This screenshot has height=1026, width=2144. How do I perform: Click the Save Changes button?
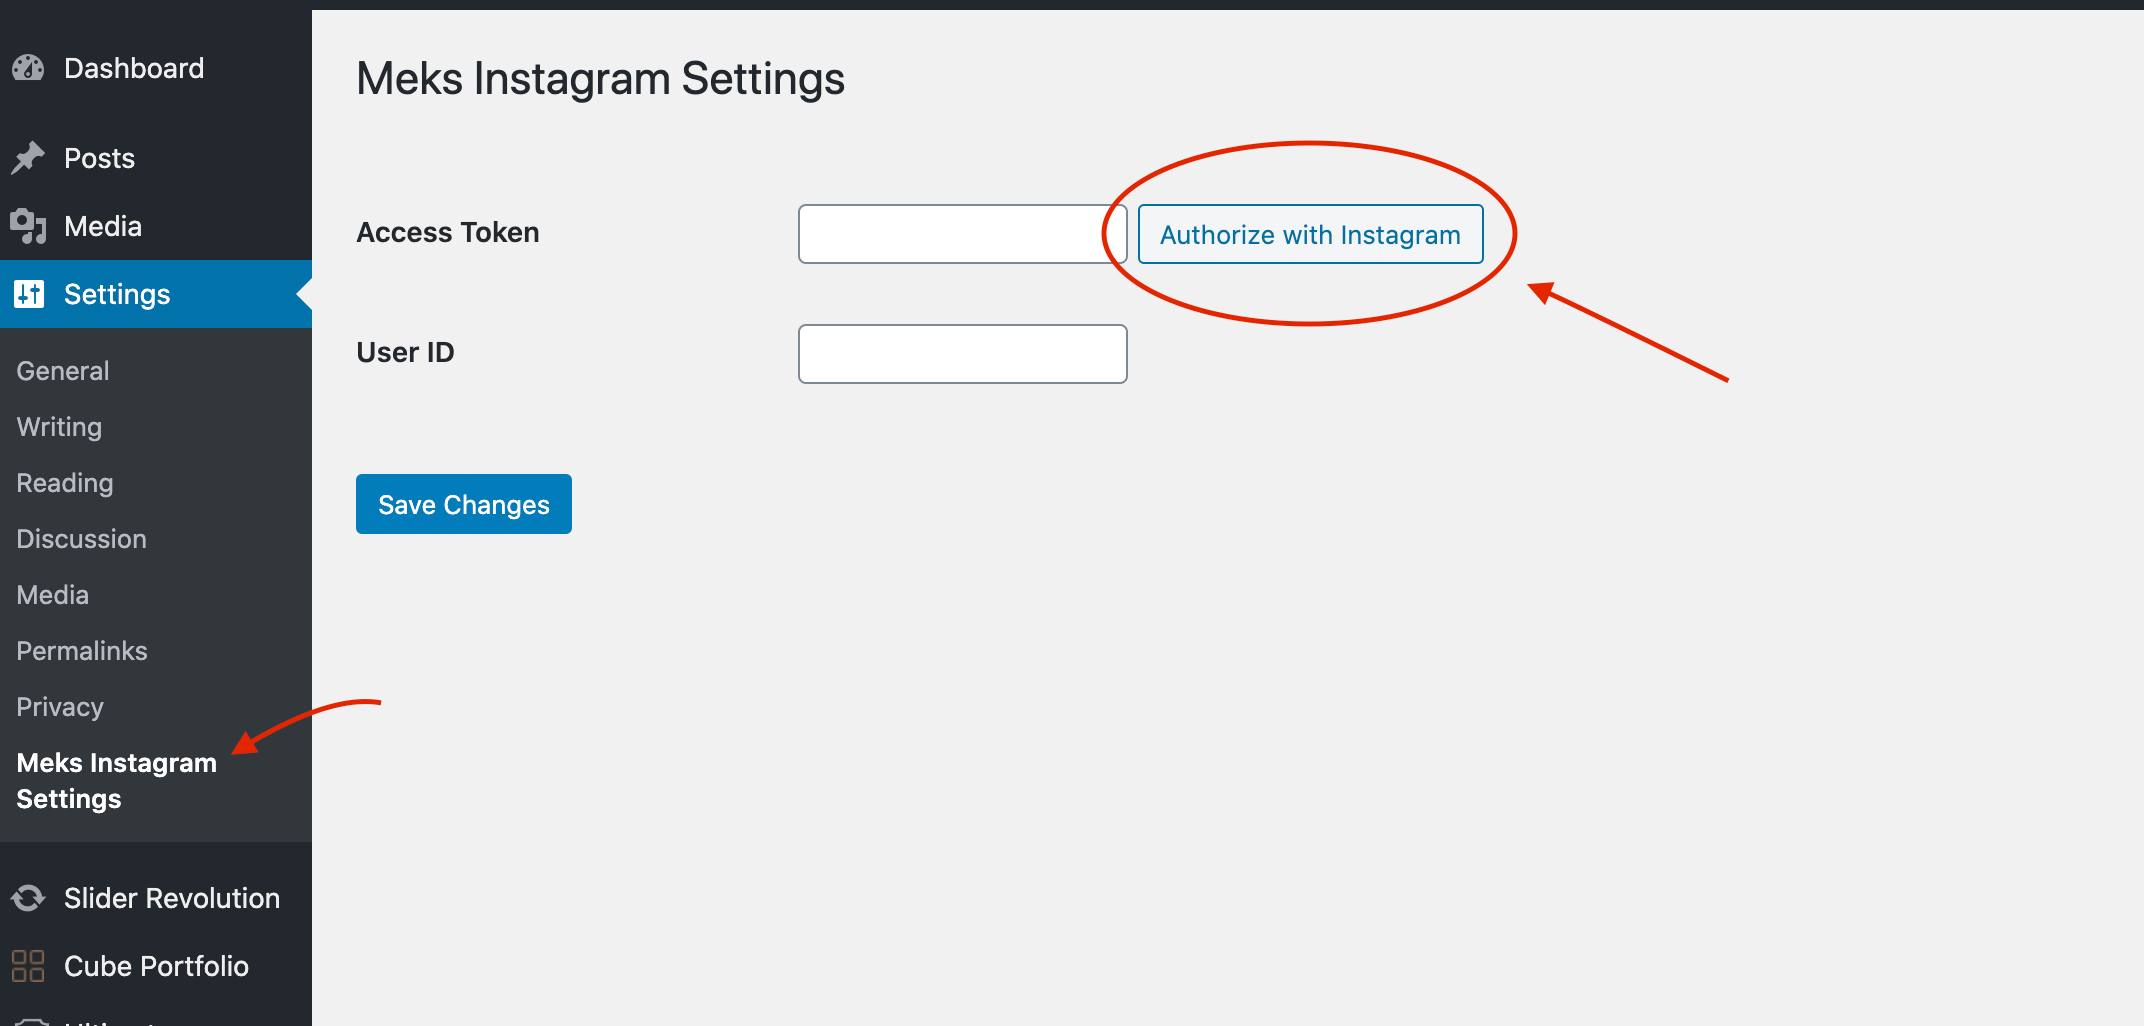[x=464, y=504]
